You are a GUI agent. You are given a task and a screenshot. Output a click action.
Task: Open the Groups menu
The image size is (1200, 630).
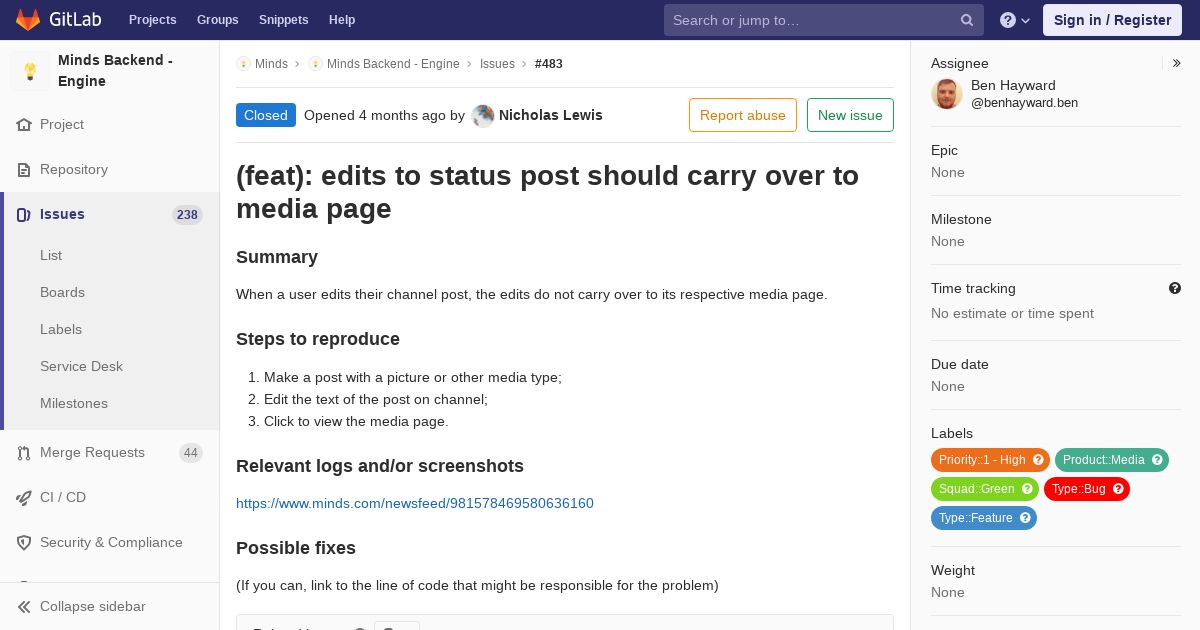[217, 20]
